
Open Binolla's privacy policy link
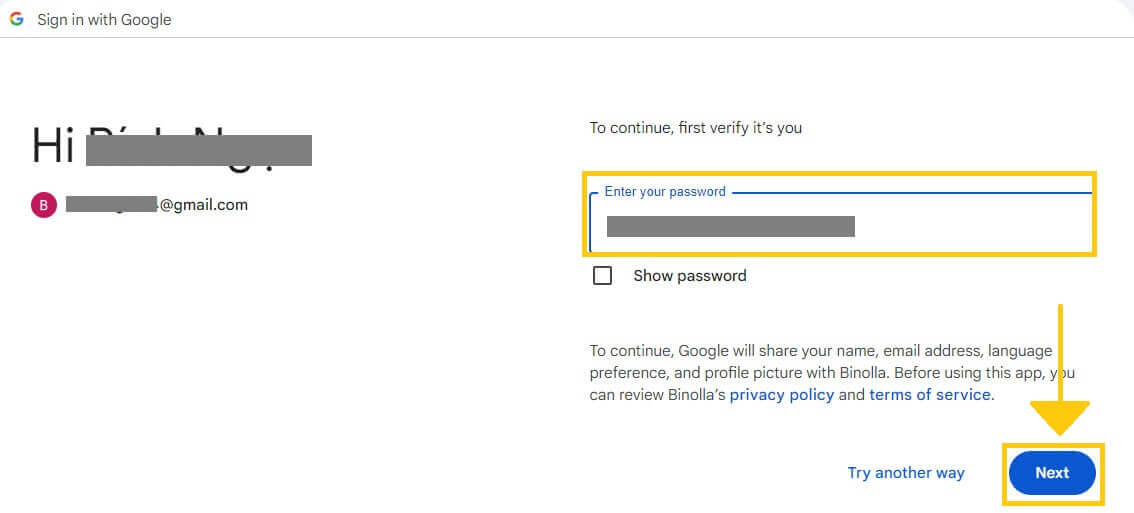pyautogui.click(x=781, y=395)
